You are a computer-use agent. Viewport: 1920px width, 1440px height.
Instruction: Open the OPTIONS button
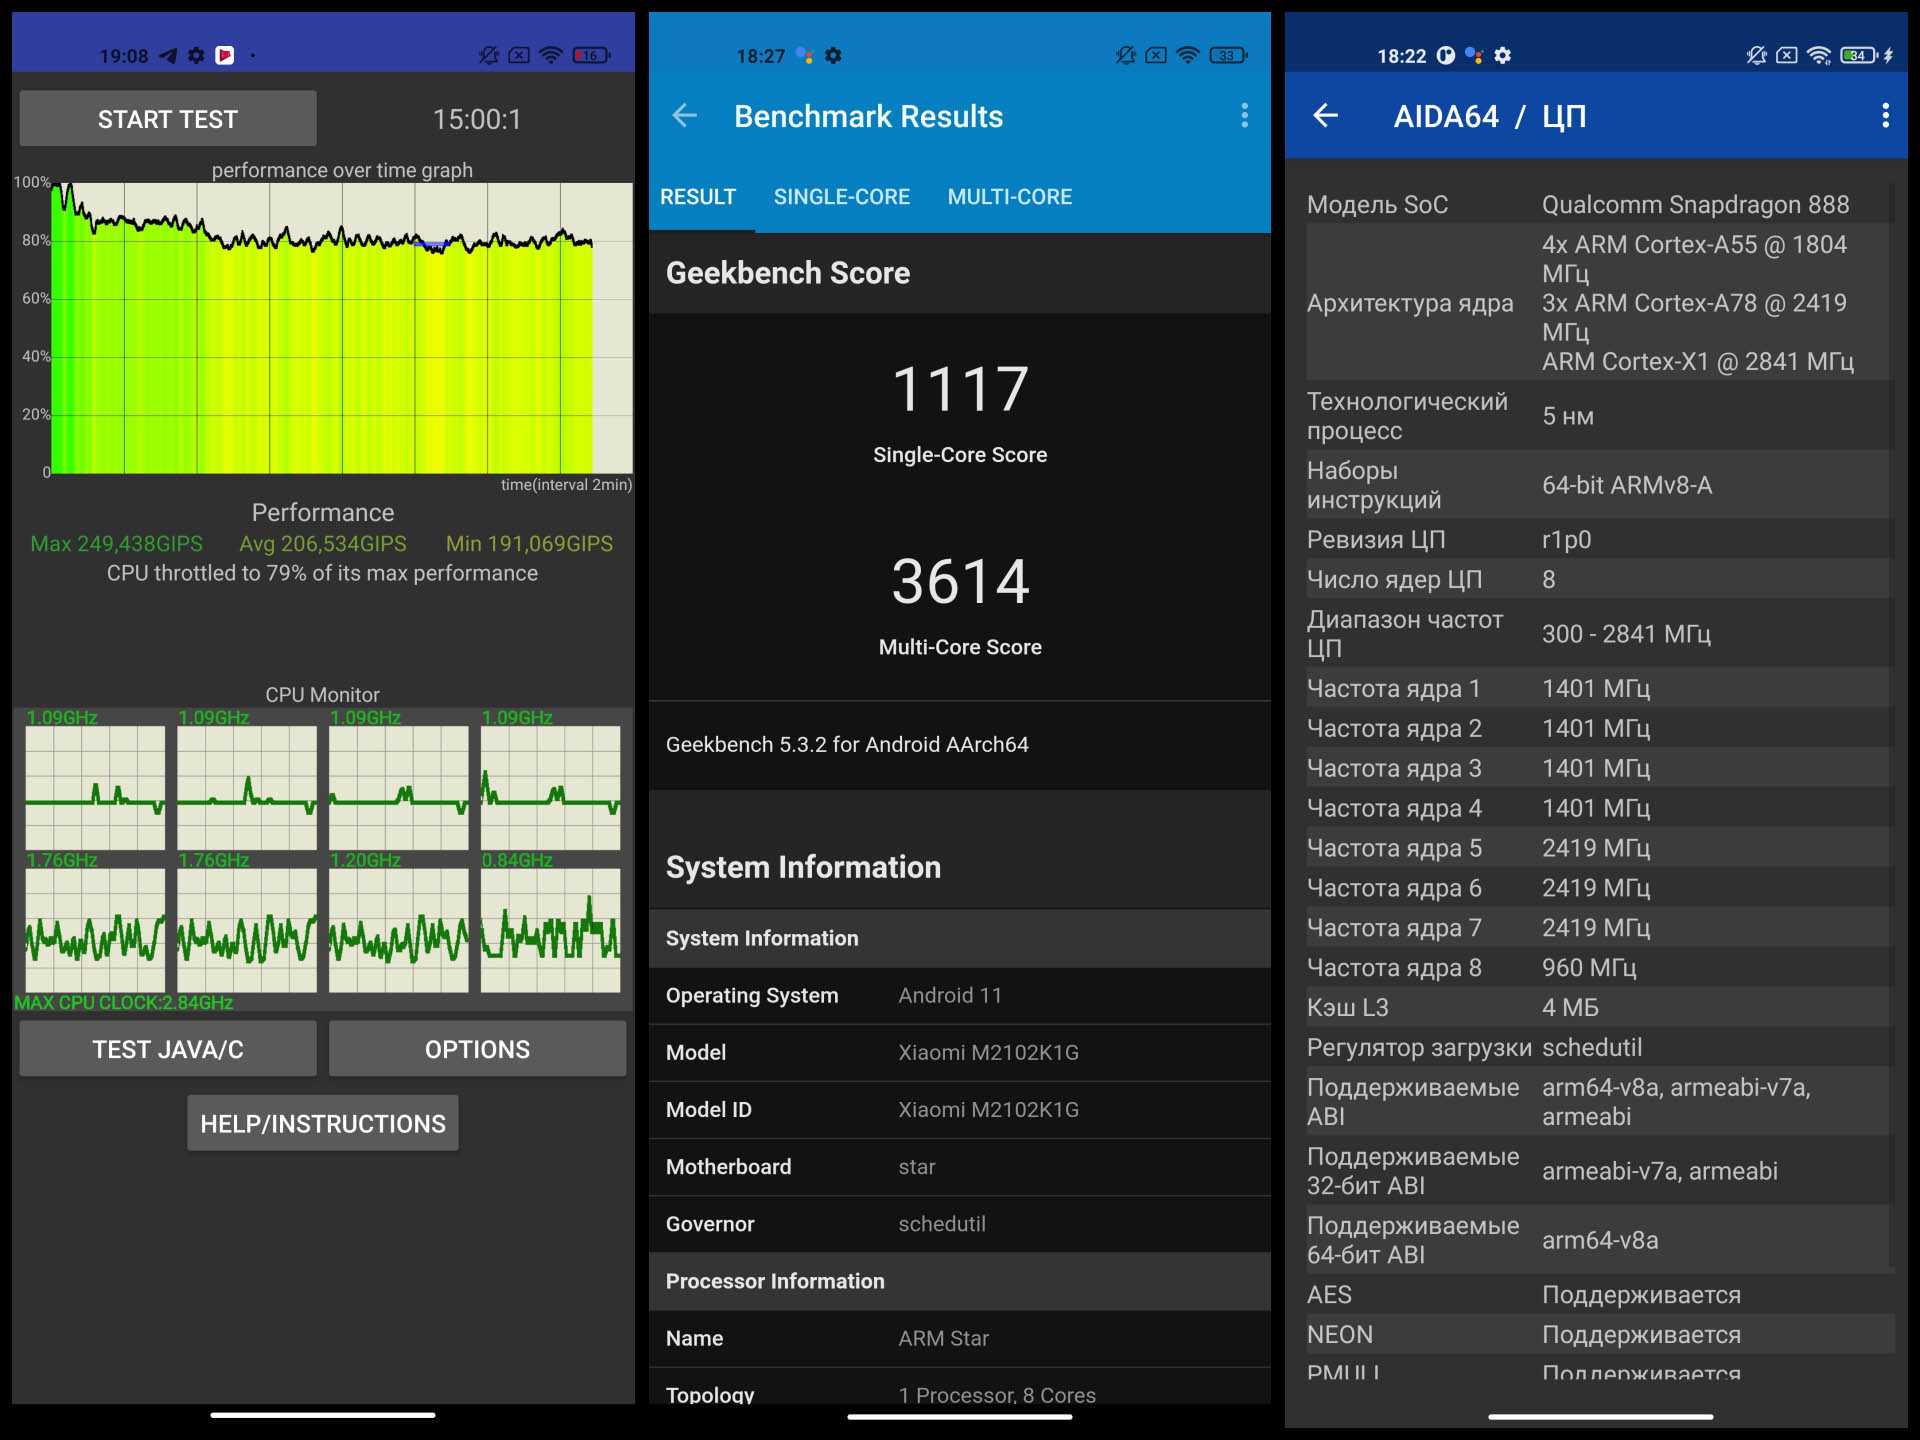point(477,1049)
